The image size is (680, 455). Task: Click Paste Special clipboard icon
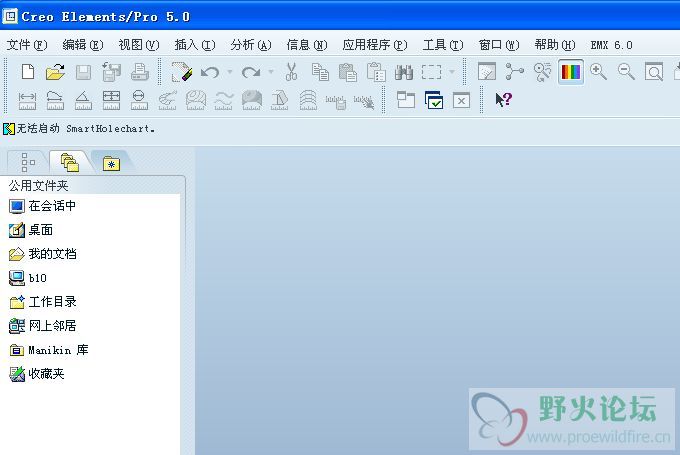coord(376,72)
